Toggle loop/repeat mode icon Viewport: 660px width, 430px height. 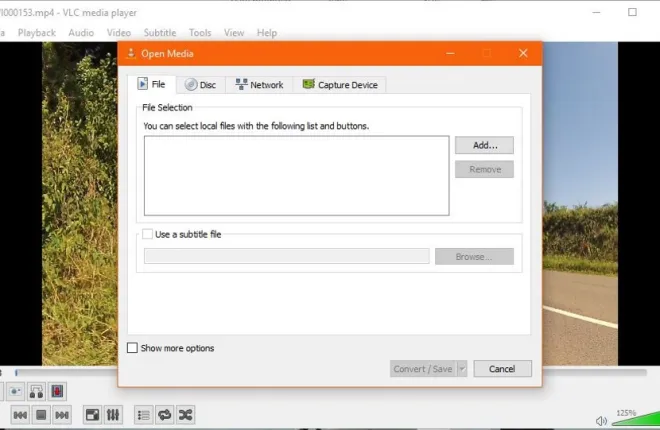point(165,415)
